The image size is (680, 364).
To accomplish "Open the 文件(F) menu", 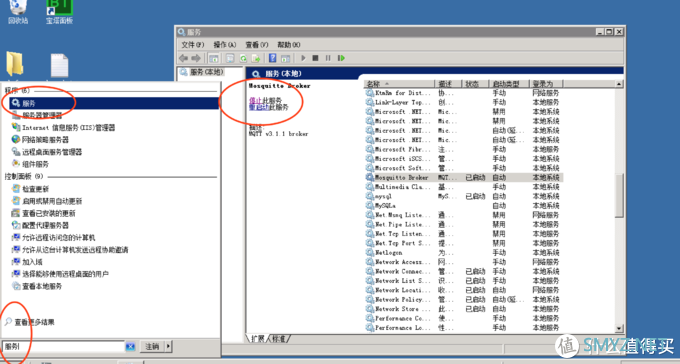I will pyautogui.click(x=193, y=45).
